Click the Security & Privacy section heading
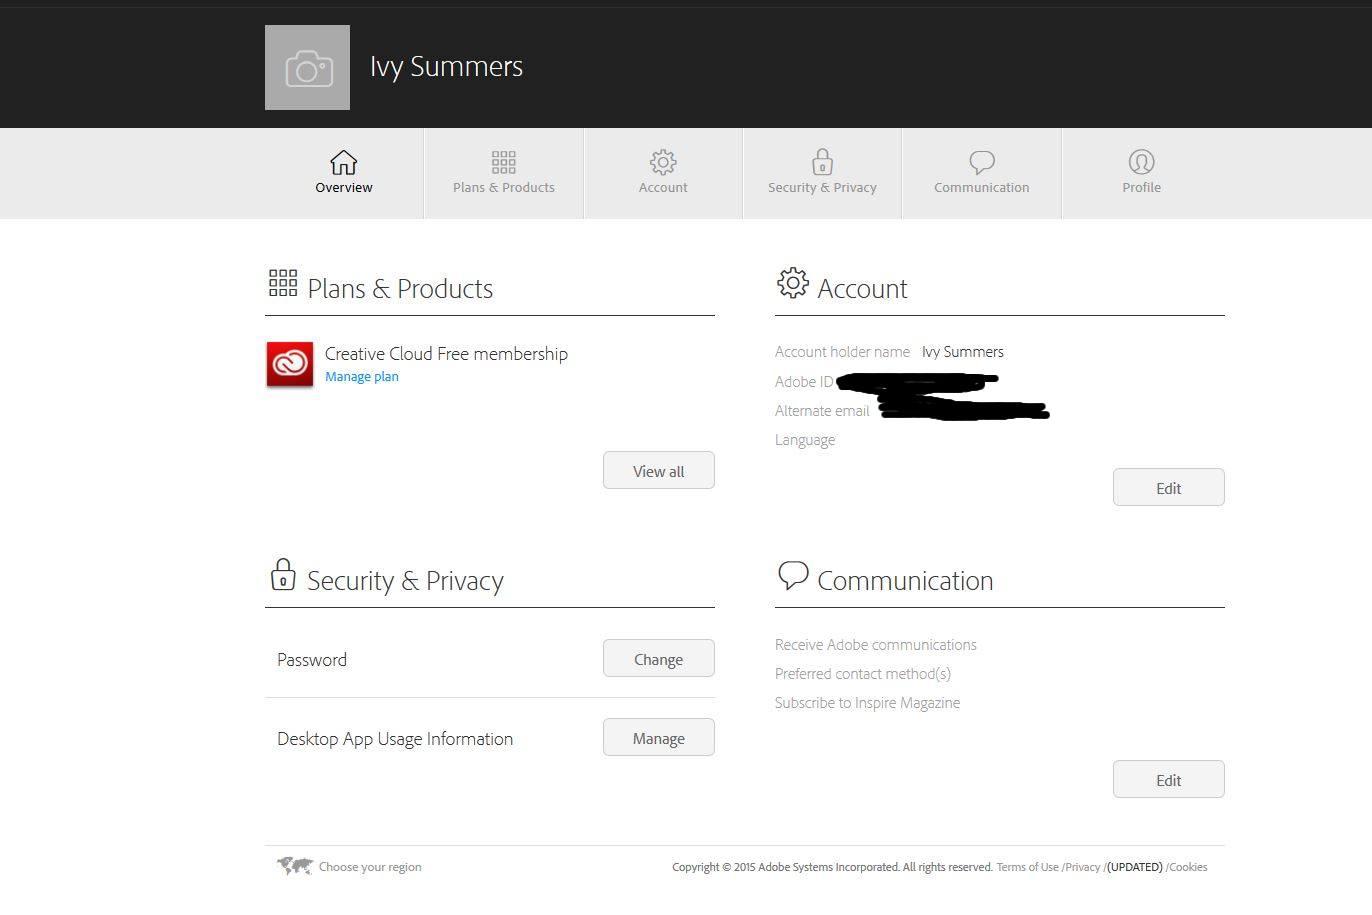Screen dimensions: 1372x915 (x=405, y=581)
